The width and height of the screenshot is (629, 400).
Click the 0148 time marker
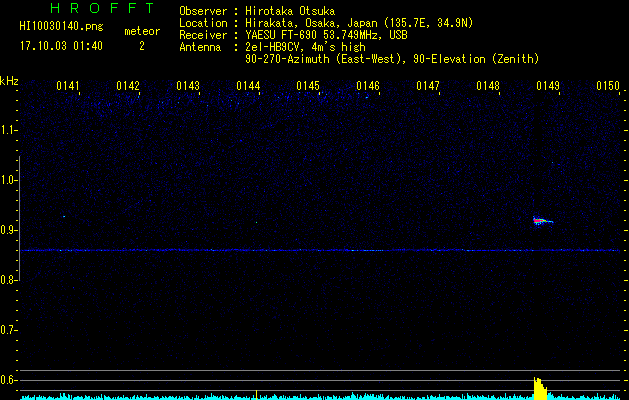(x=488, y=86)
